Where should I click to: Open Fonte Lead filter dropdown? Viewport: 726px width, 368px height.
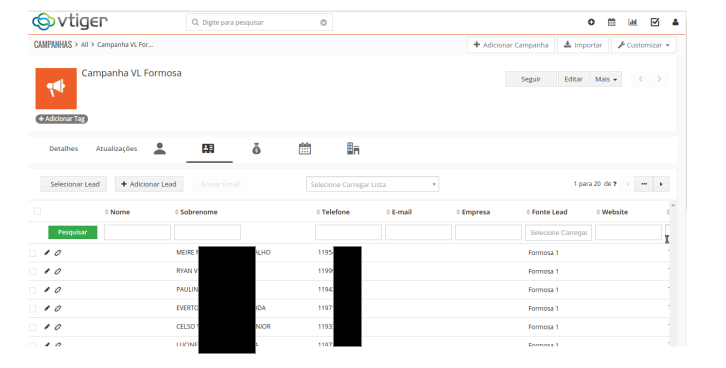pos(558,232)
